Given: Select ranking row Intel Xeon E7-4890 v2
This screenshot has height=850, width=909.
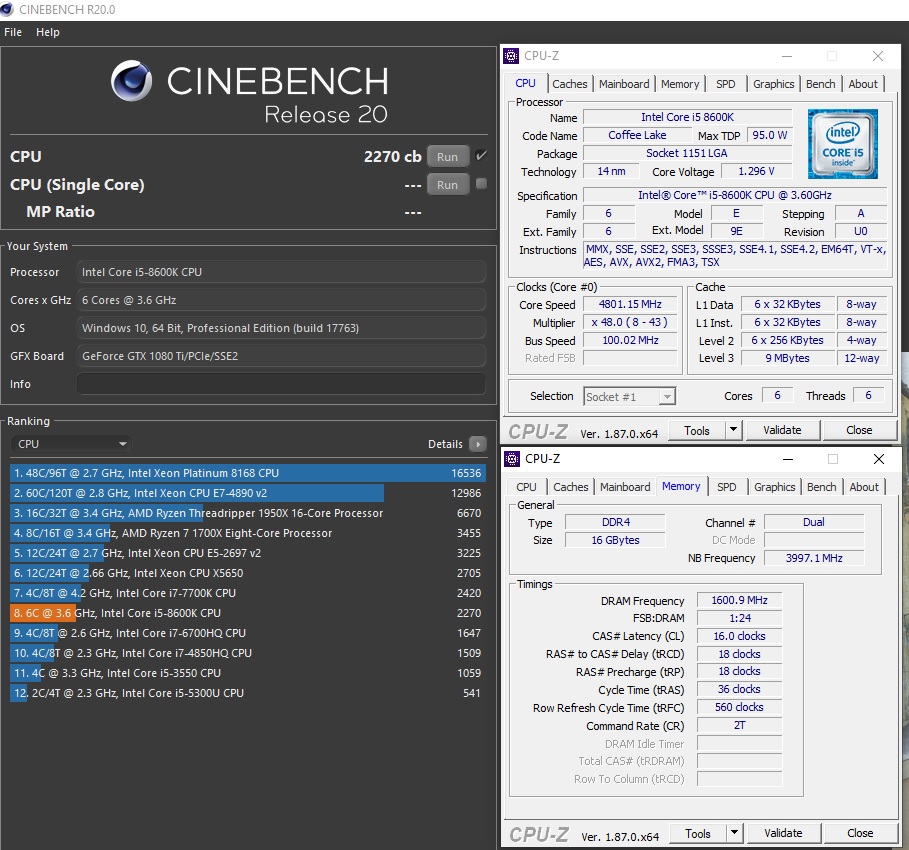Looking at the screenshot, I should 248,493.
